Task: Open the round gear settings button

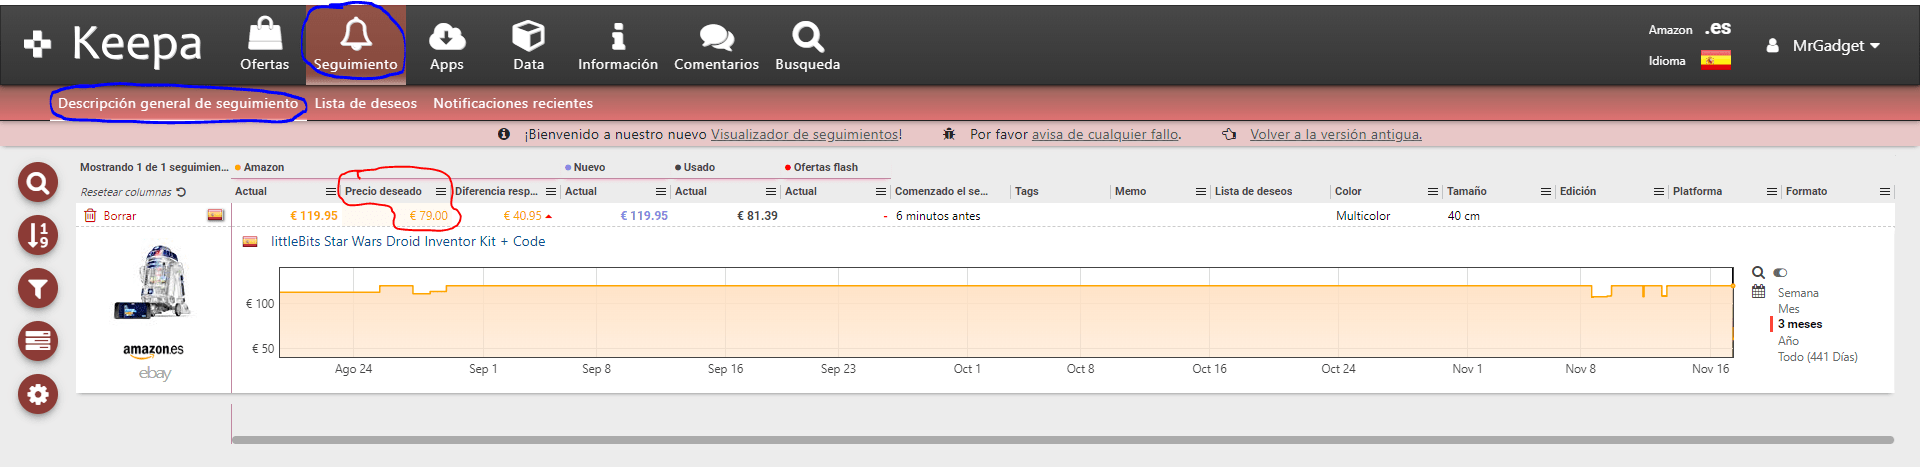Action: 38,394
